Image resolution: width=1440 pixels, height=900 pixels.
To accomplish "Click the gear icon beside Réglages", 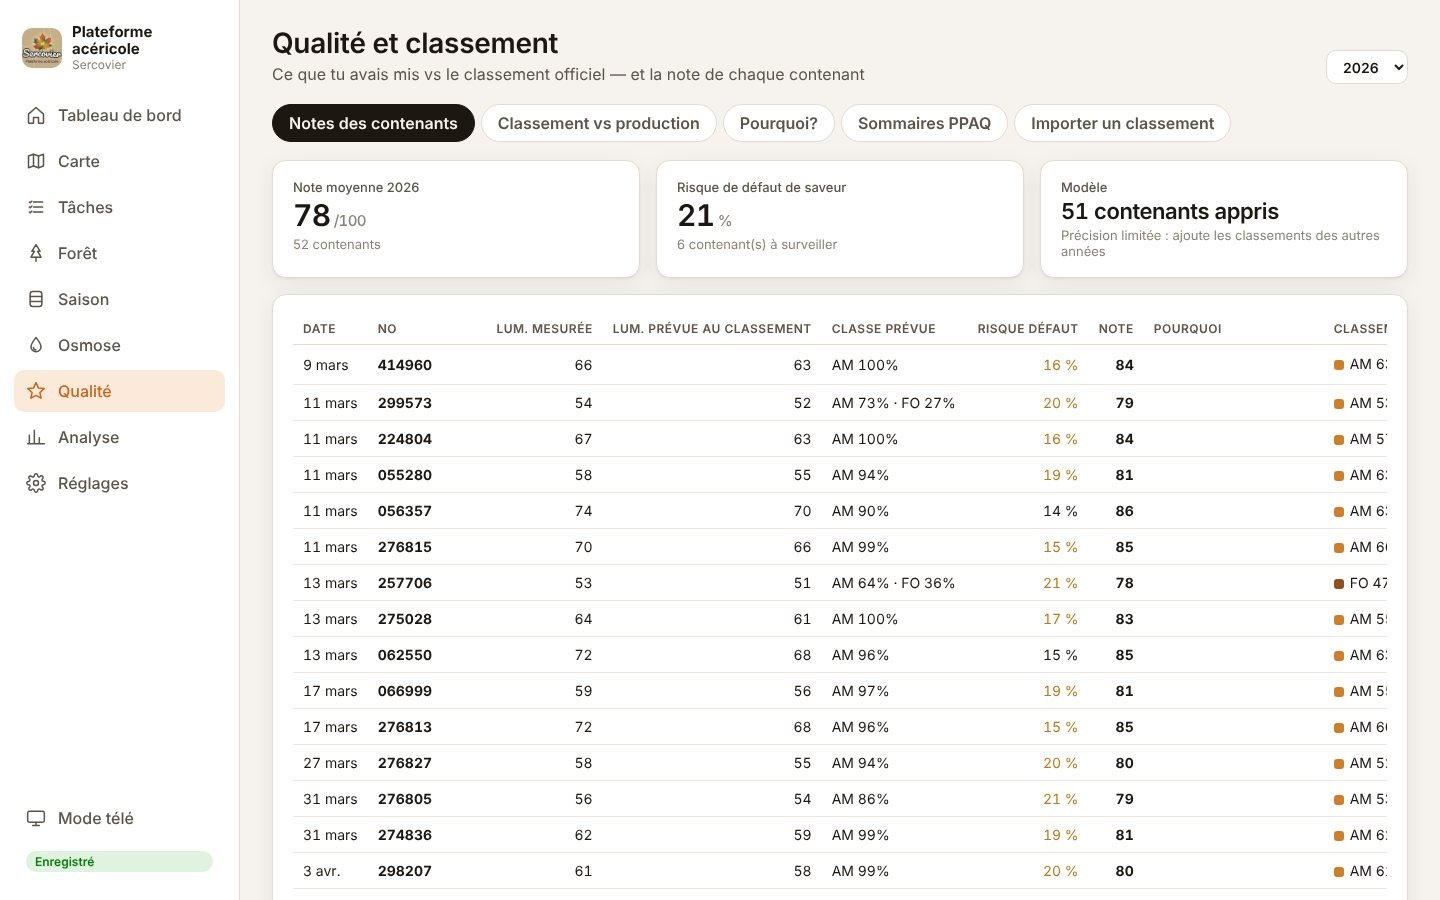I will [x=36, y=483].
